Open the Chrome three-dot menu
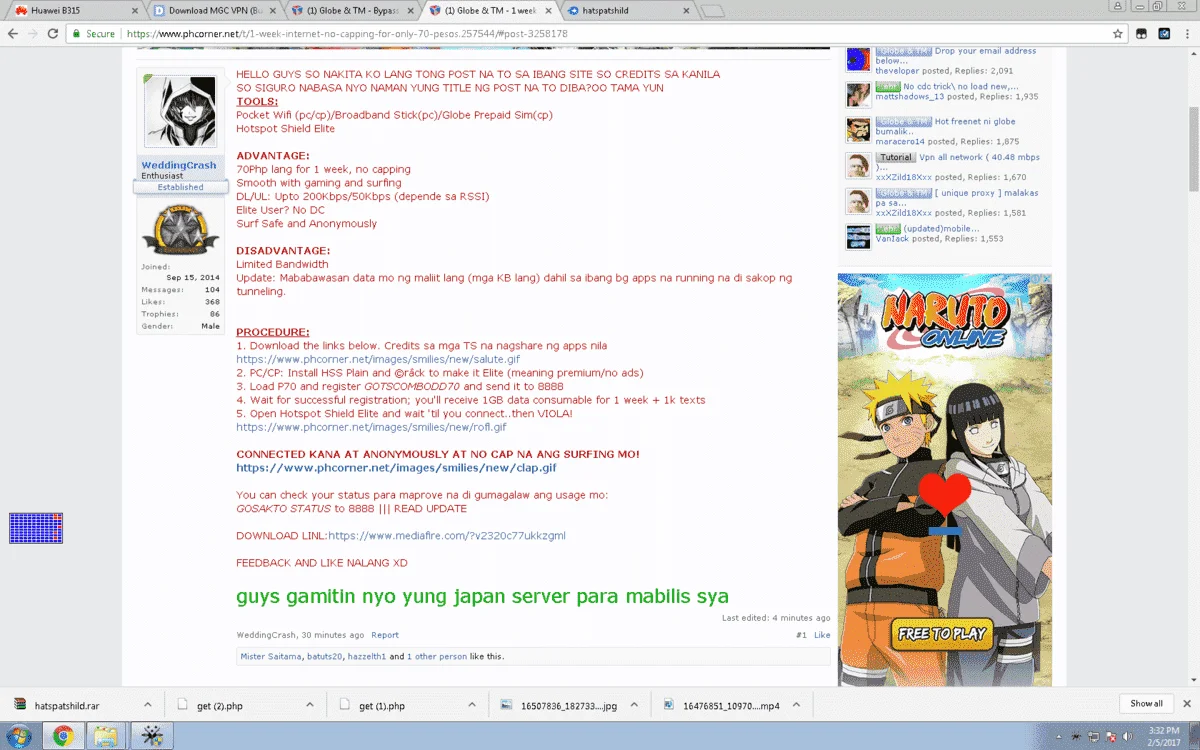 1186,33
